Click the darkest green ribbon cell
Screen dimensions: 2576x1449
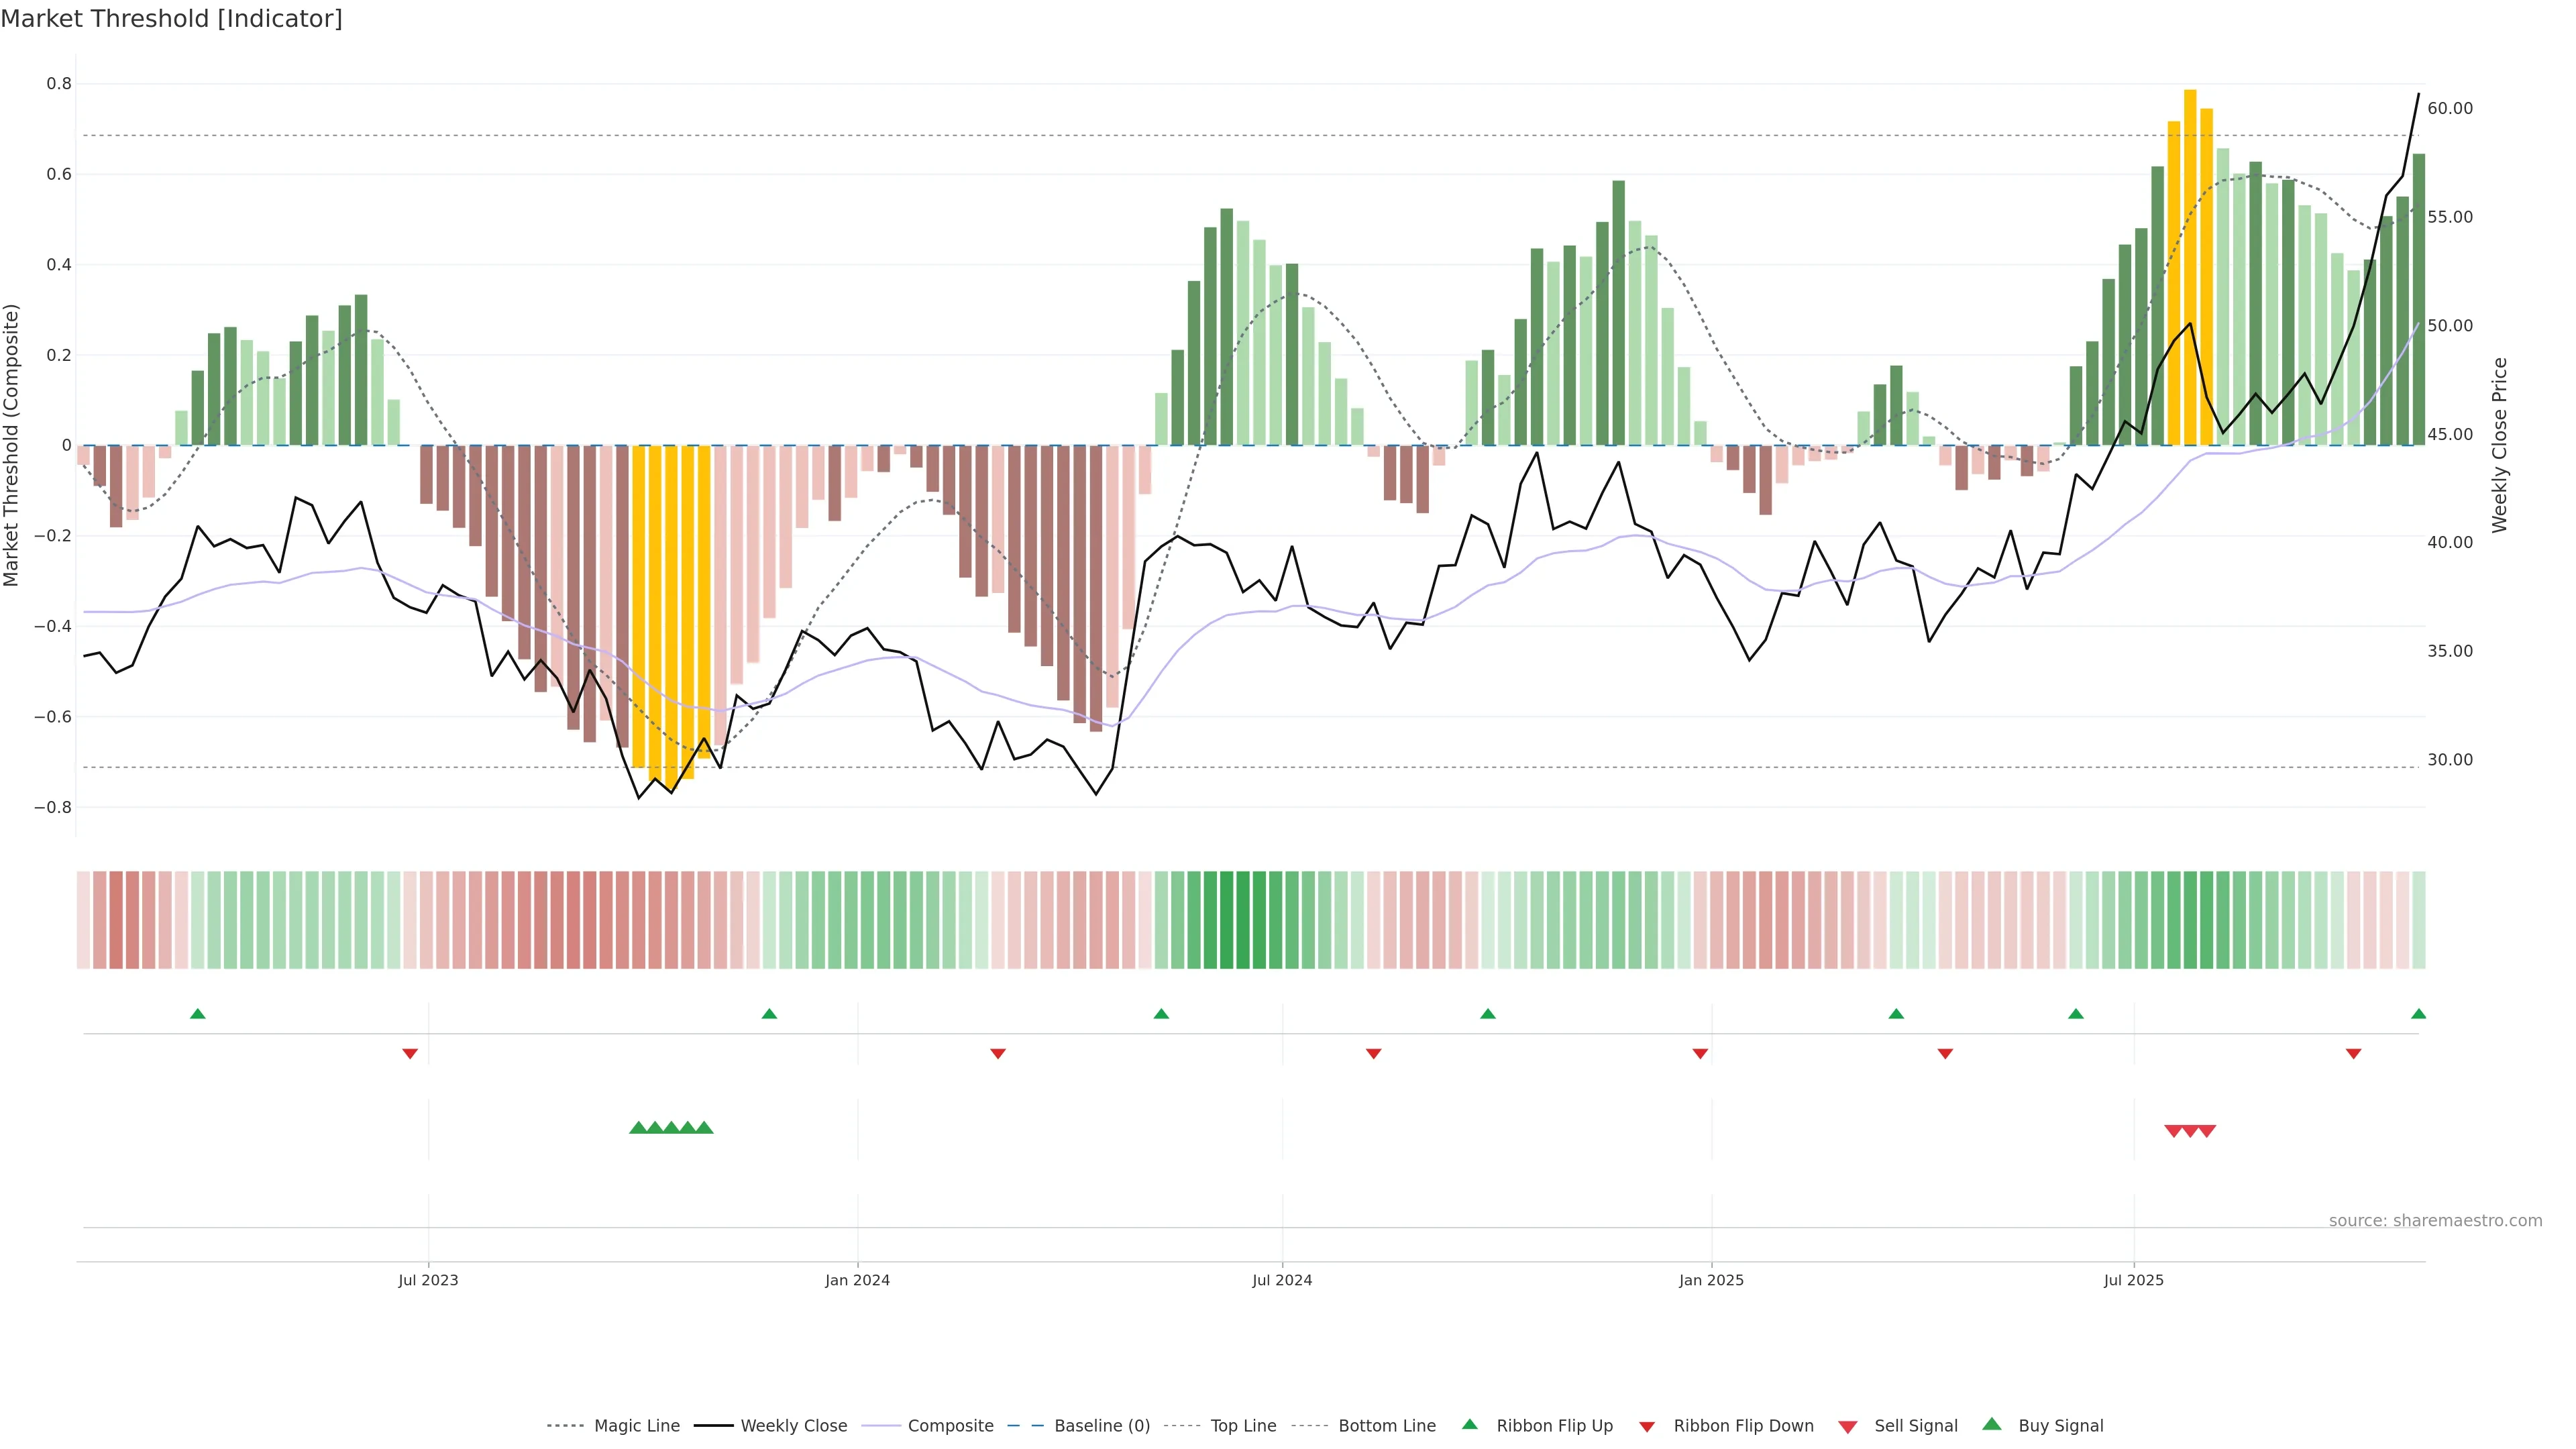tap(1243, 920)
